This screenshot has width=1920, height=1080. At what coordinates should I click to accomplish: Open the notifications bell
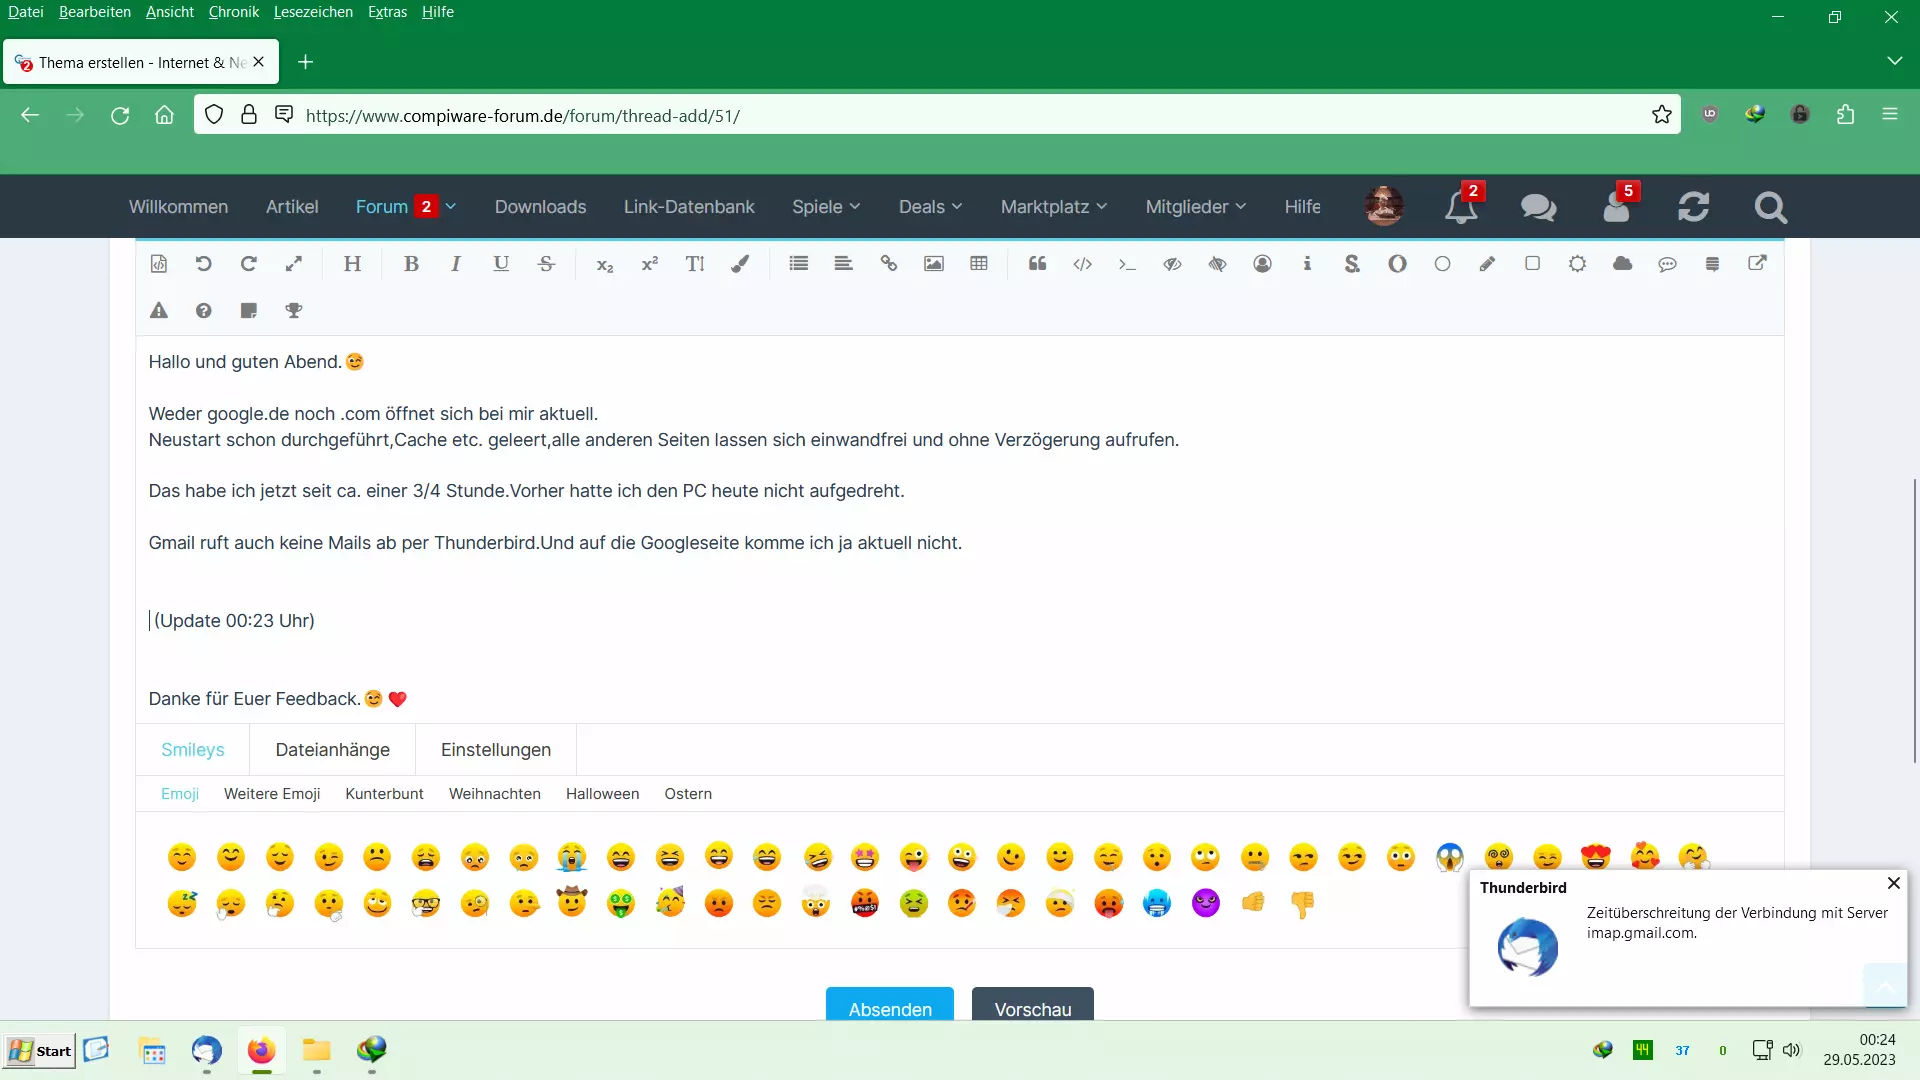(x=1461, y=207)
